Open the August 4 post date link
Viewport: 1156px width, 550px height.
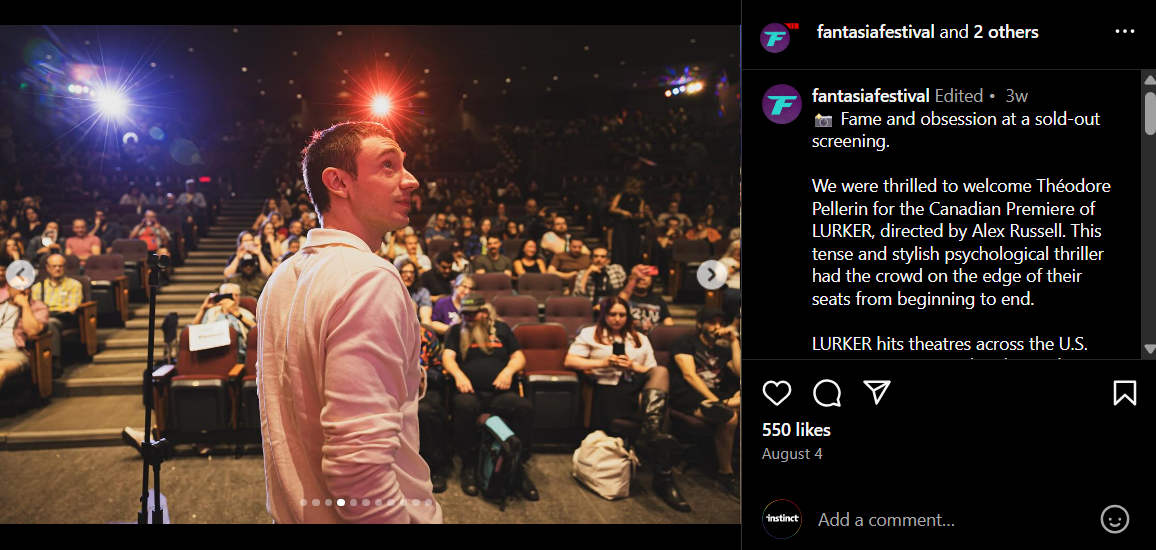(792, 454)
